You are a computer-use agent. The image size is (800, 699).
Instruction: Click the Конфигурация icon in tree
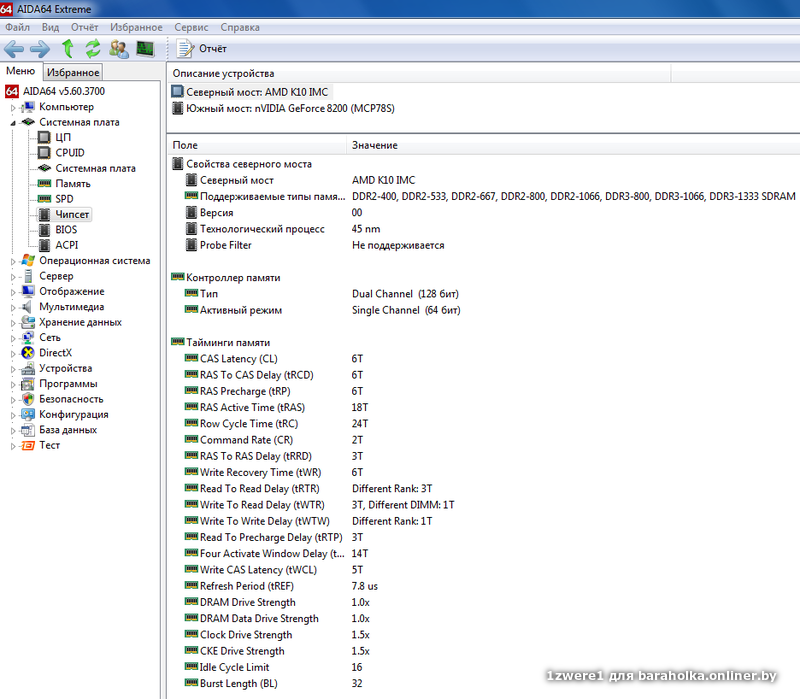(x=28, y=414)
